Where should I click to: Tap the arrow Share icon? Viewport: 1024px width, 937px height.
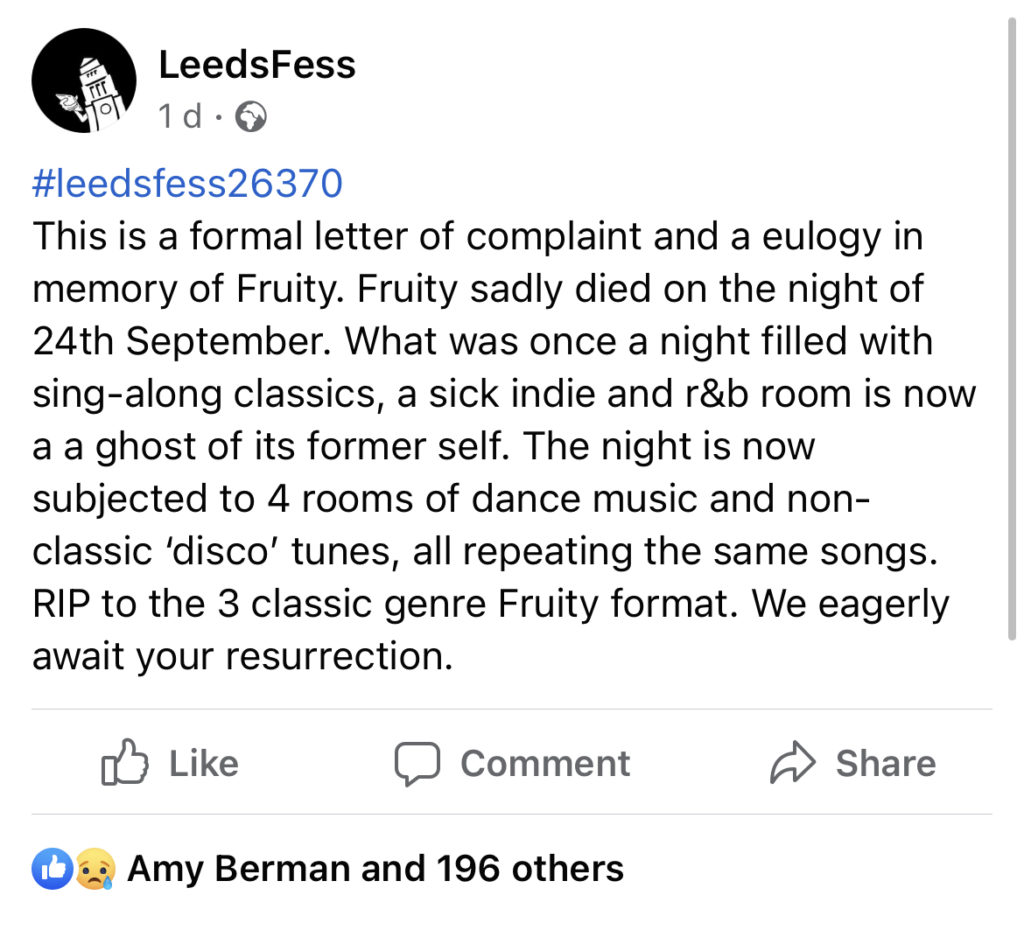click(x=793, y=762)
